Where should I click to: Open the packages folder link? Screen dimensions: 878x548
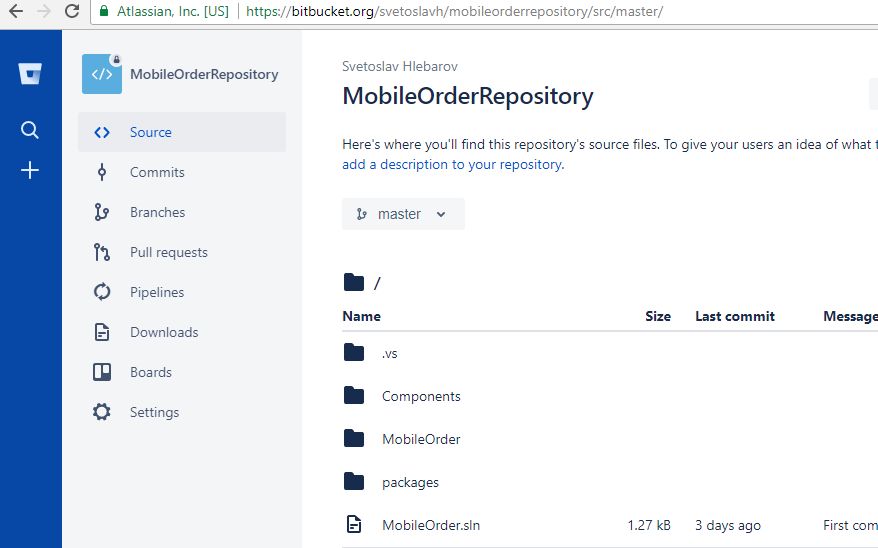click(410, 483)
